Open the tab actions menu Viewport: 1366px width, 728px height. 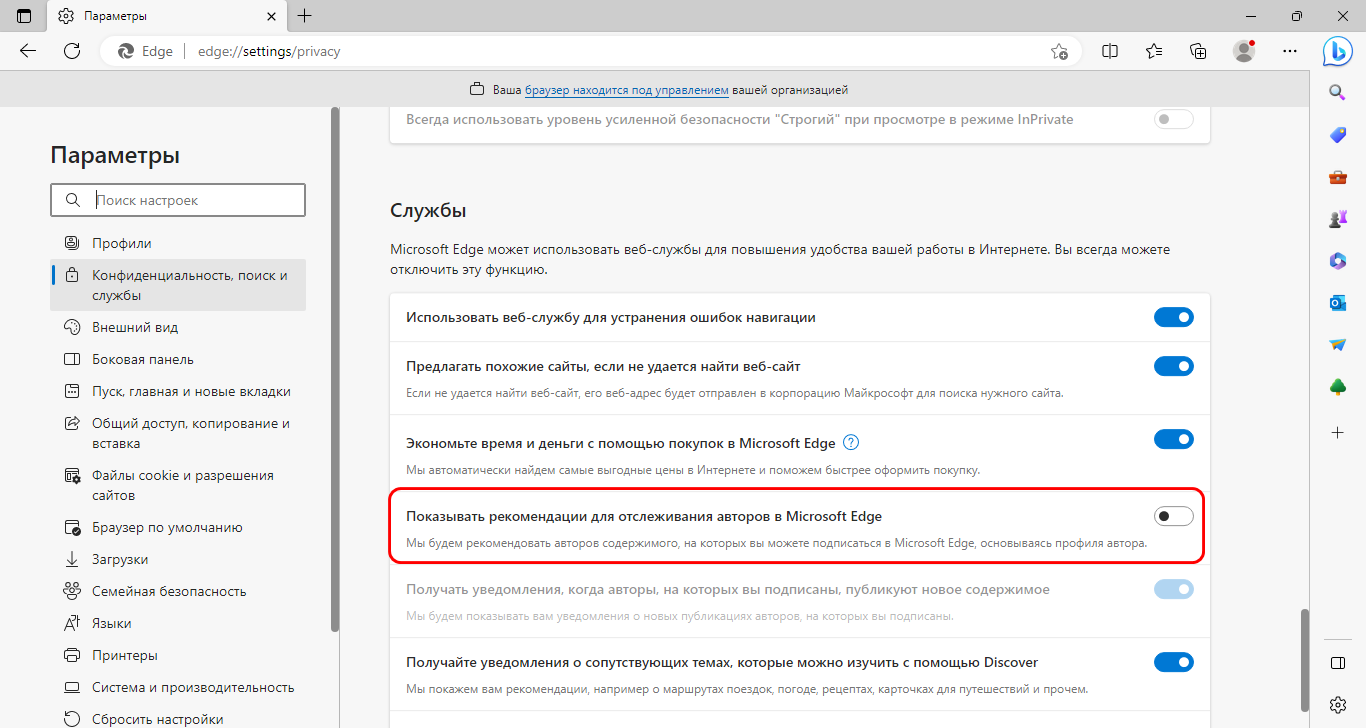pyautogui.click(x=24, y=16)
